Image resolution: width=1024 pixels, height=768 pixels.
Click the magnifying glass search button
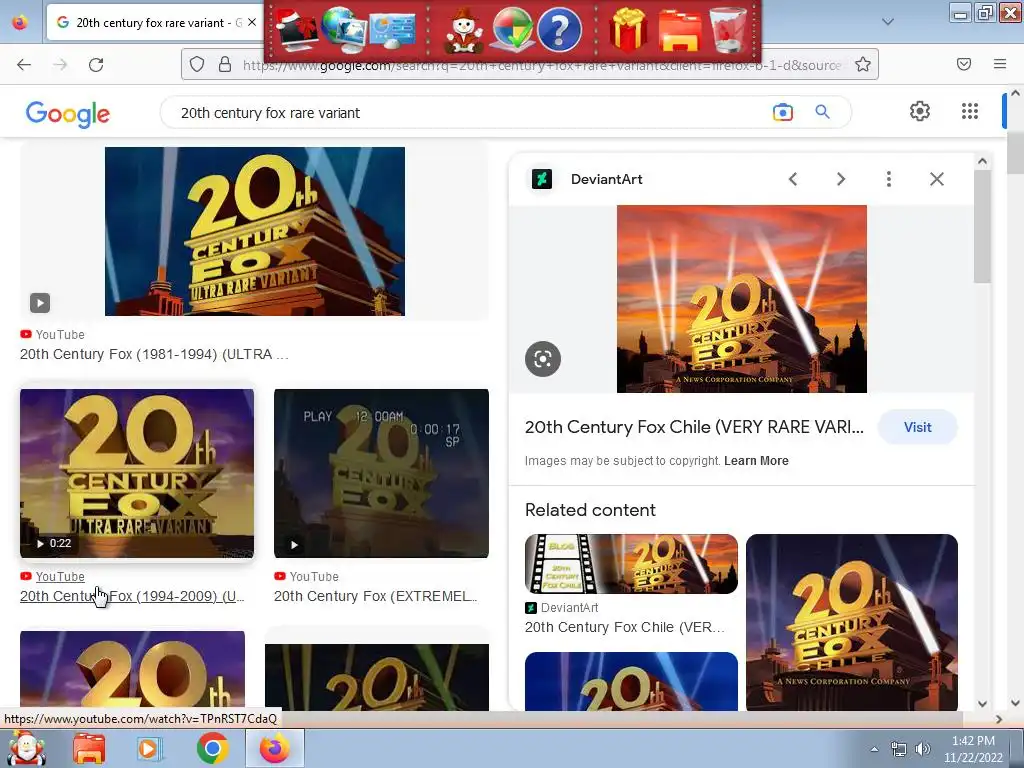(x=822, y=112)
